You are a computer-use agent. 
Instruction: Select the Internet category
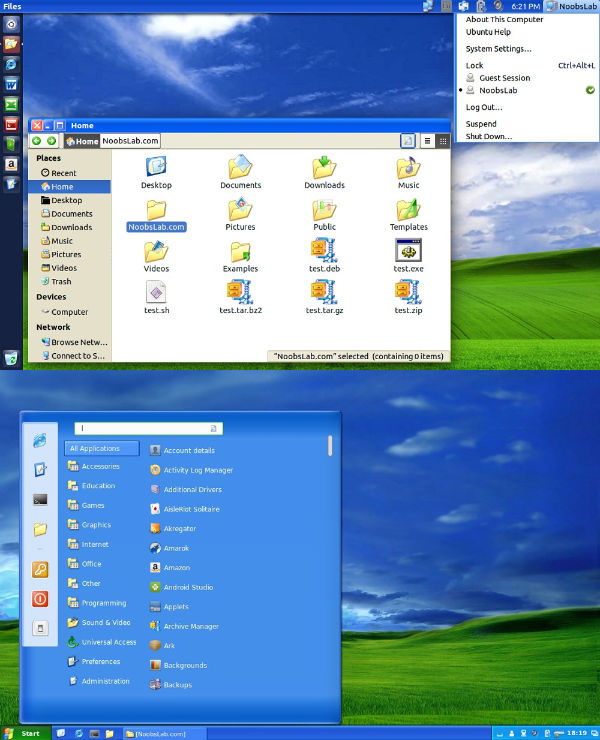click(x=88, y=544)
